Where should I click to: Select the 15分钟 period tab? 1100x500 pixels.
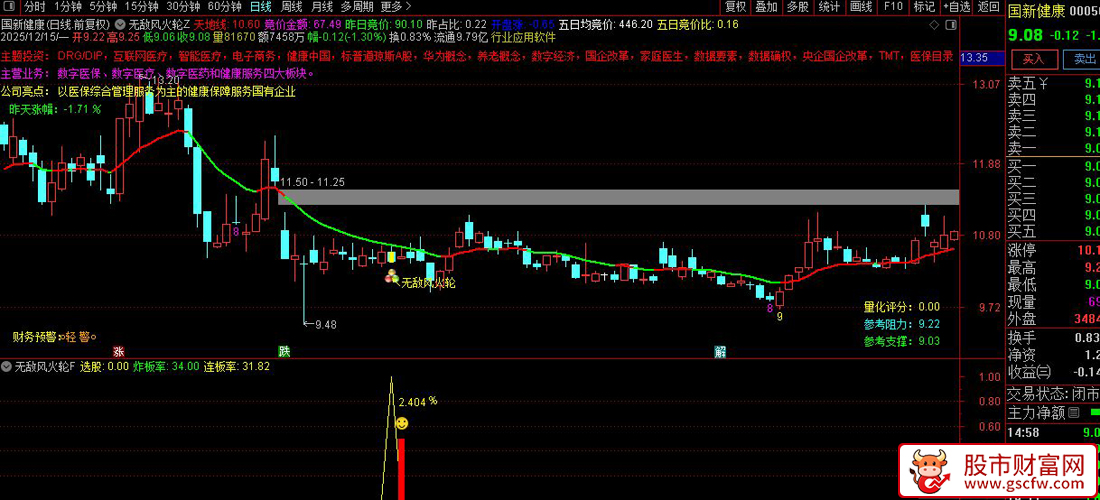pos(143,7)
